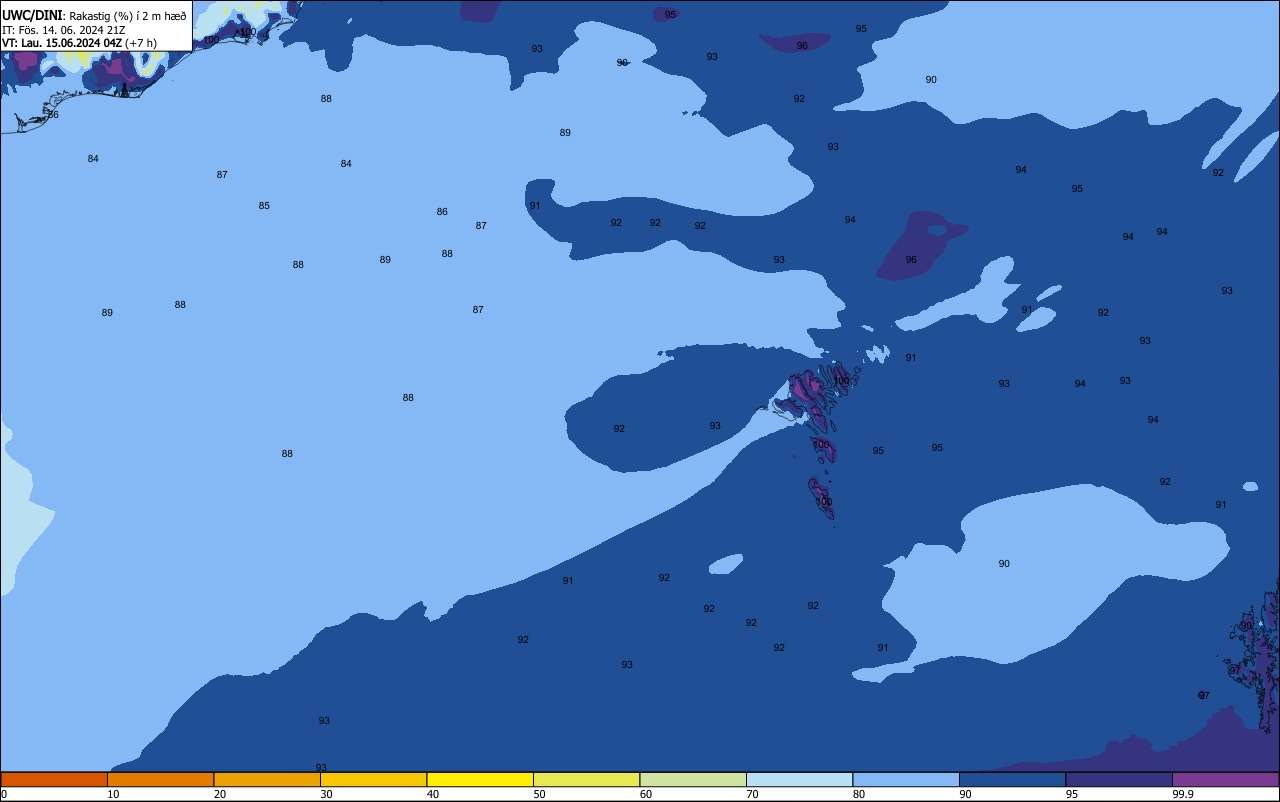This screenshot has height=802, width=1280.
Task: Click the legend tick label '99.9'
Action: (x=1183, y=794)
